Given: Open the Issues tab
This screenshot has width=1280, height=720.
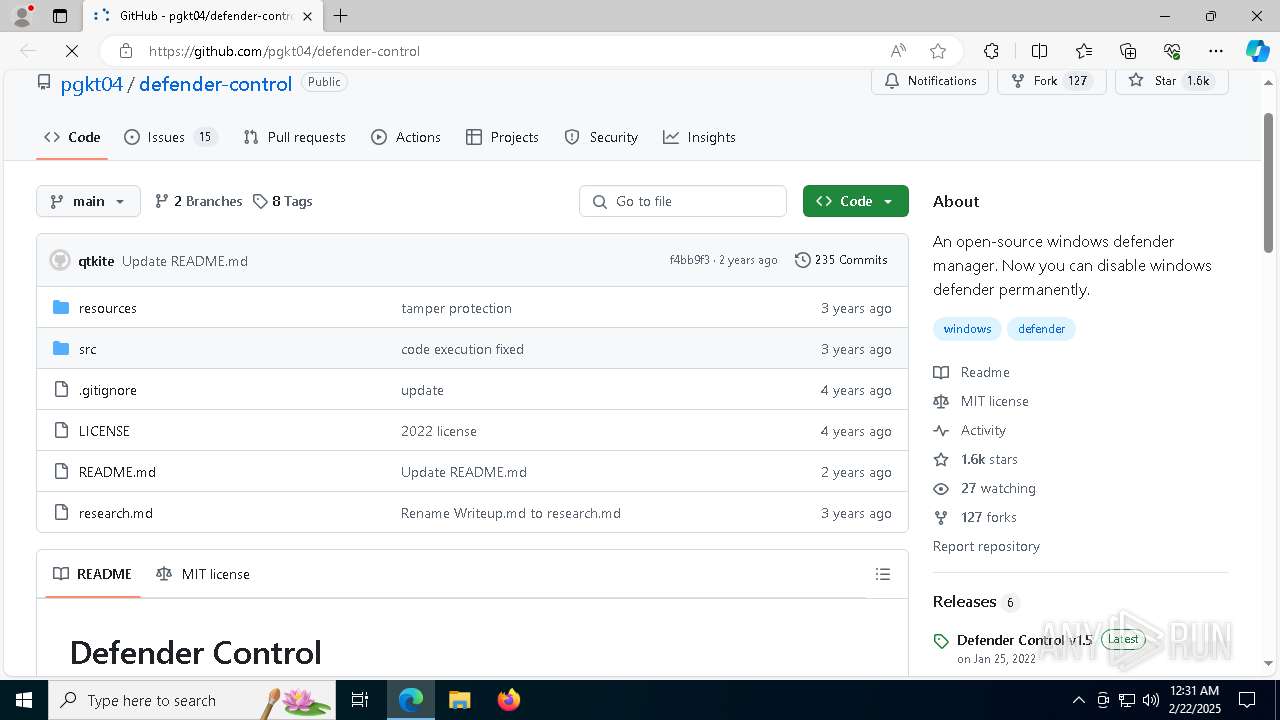Looking at the screenshot, I should (170, 137).
